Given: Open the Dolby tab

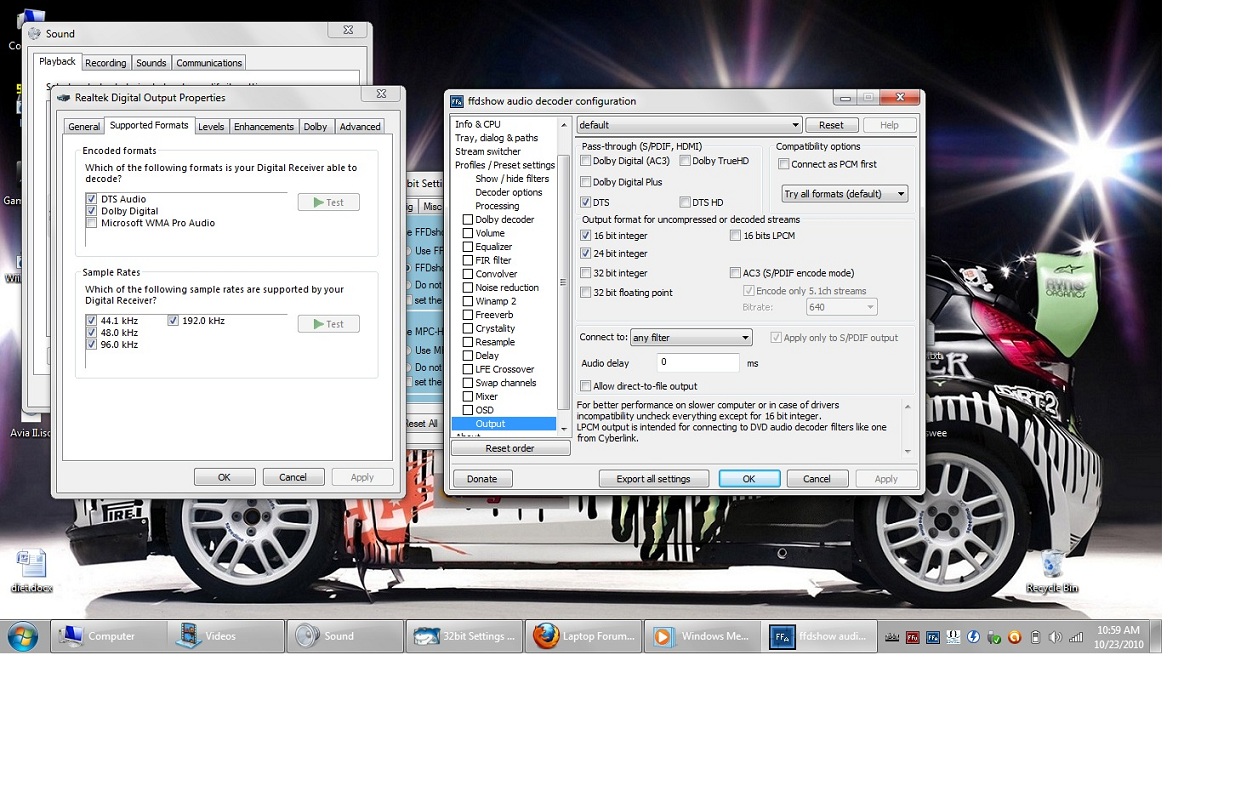Looking at the screenshot, I should pyautogui.click(x=316, y=127).
